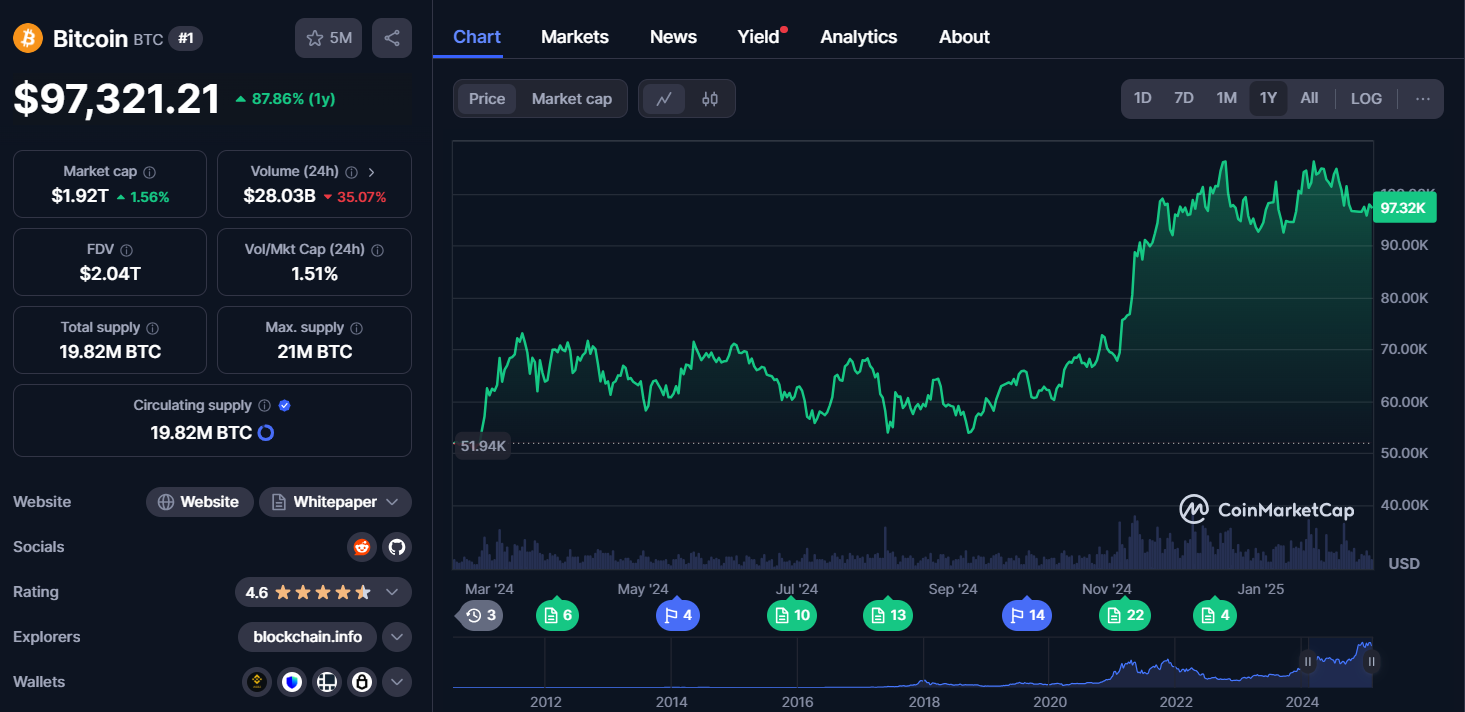Go to the Yield tab

pos(759,37)
